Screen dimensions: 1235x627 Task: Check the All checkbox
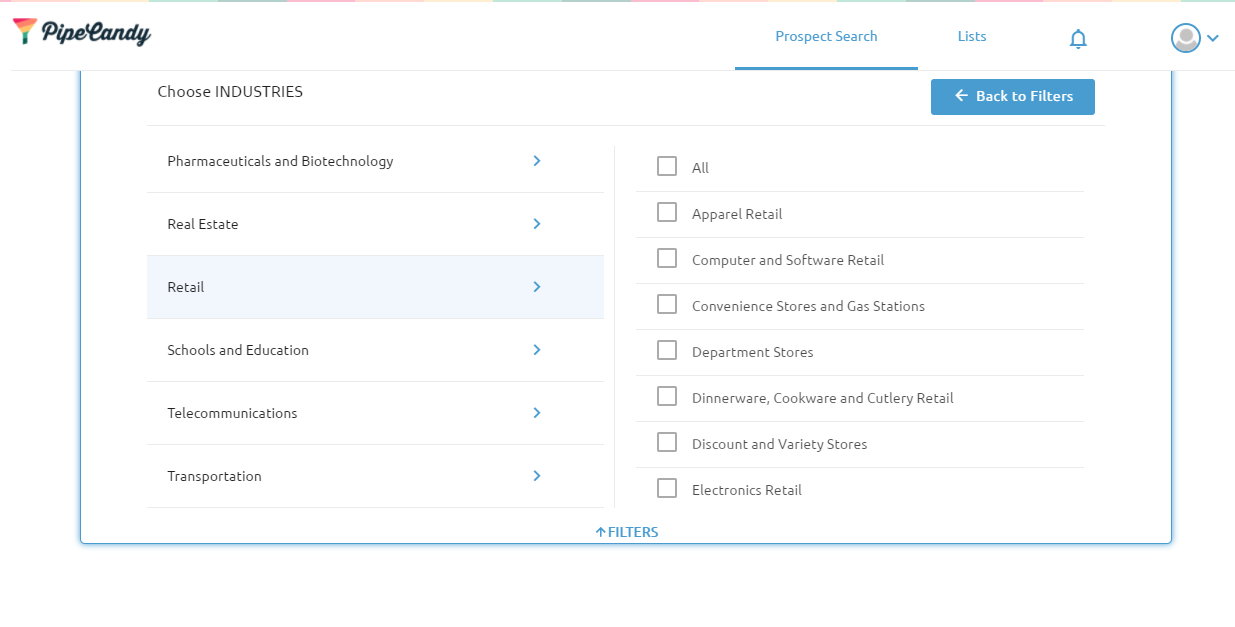pos(667,167)
